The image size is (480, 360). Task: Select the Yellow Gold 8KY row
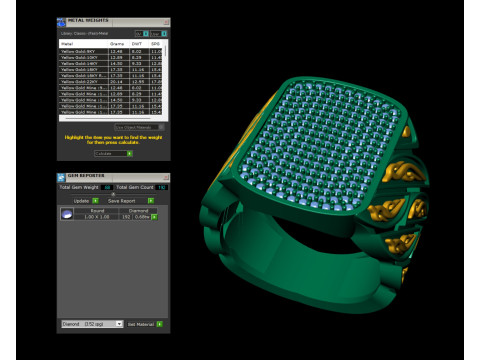[x=111, y=52]
